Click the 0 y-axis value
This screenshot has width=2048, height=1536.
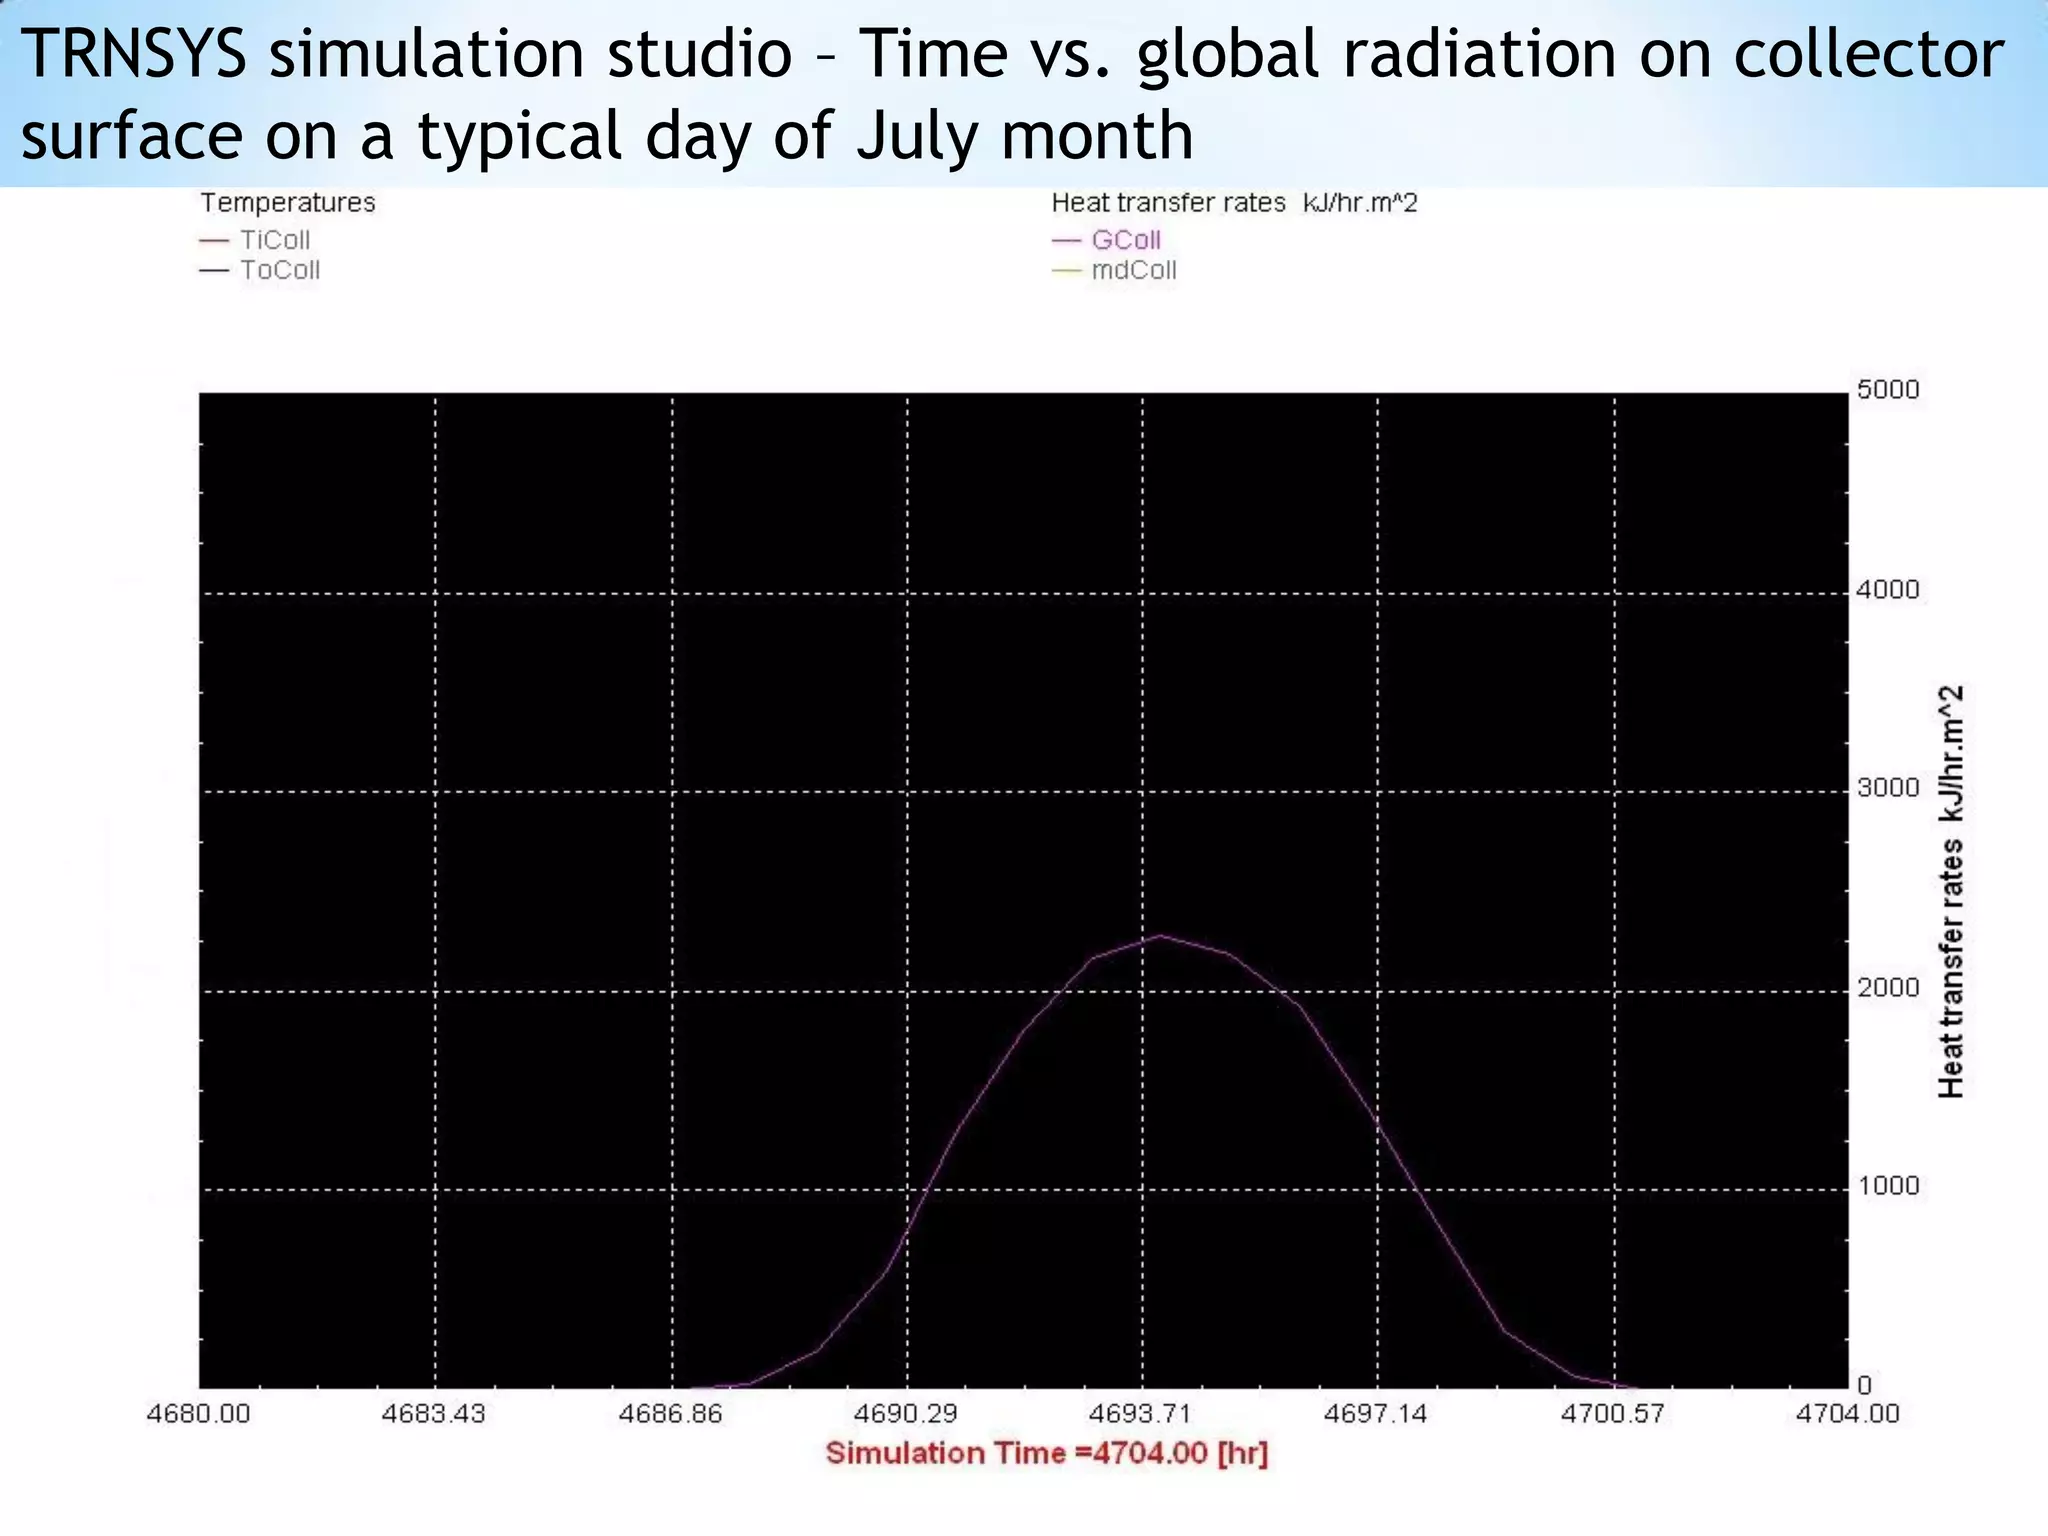tap(1864, 1386)
